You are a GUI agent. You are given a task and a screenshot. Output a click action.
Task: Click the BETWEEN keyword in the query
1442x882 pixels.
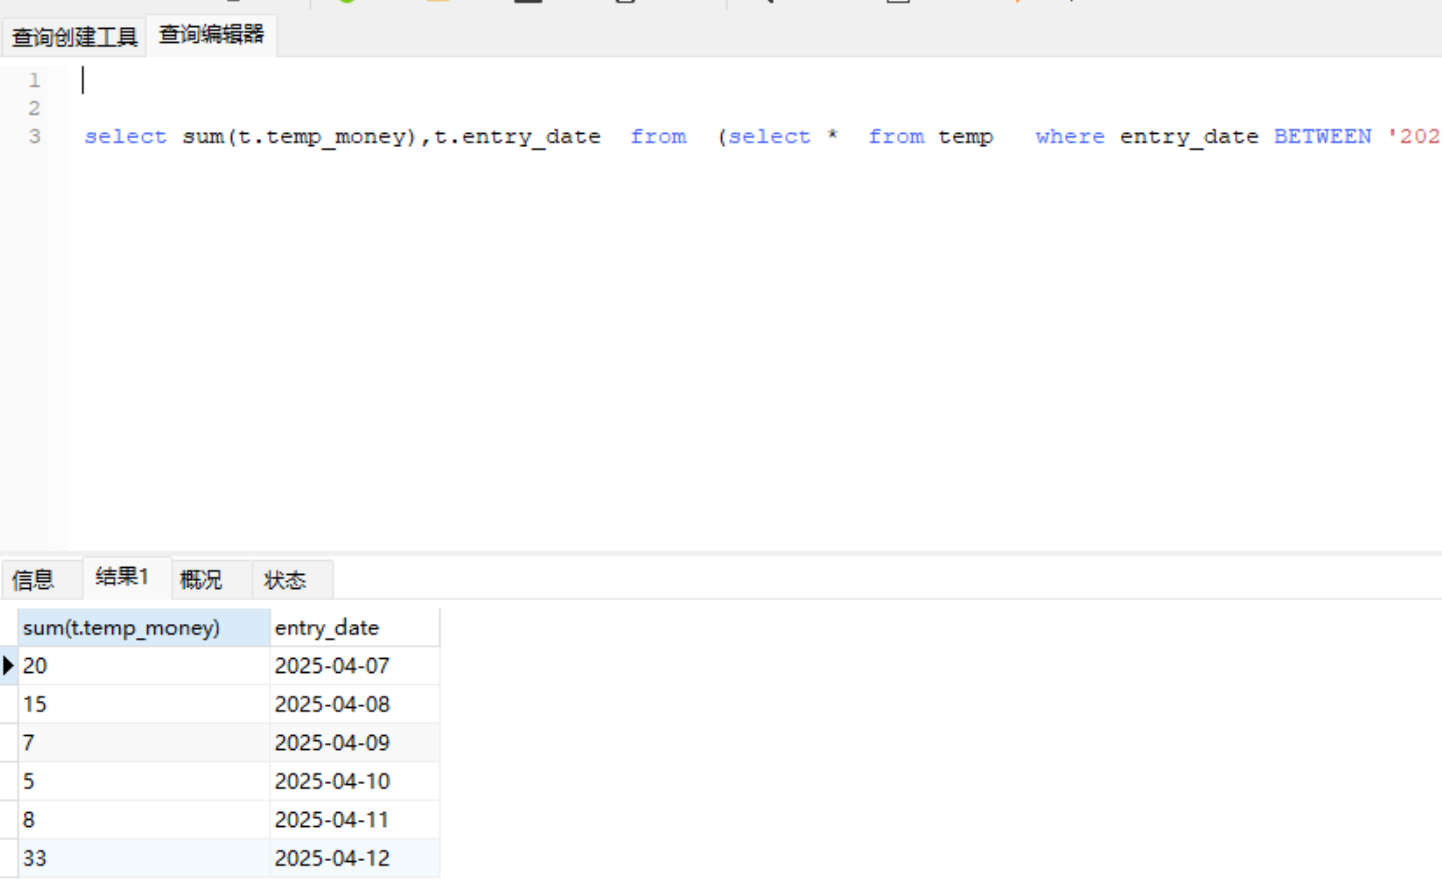pos(1322,136)
